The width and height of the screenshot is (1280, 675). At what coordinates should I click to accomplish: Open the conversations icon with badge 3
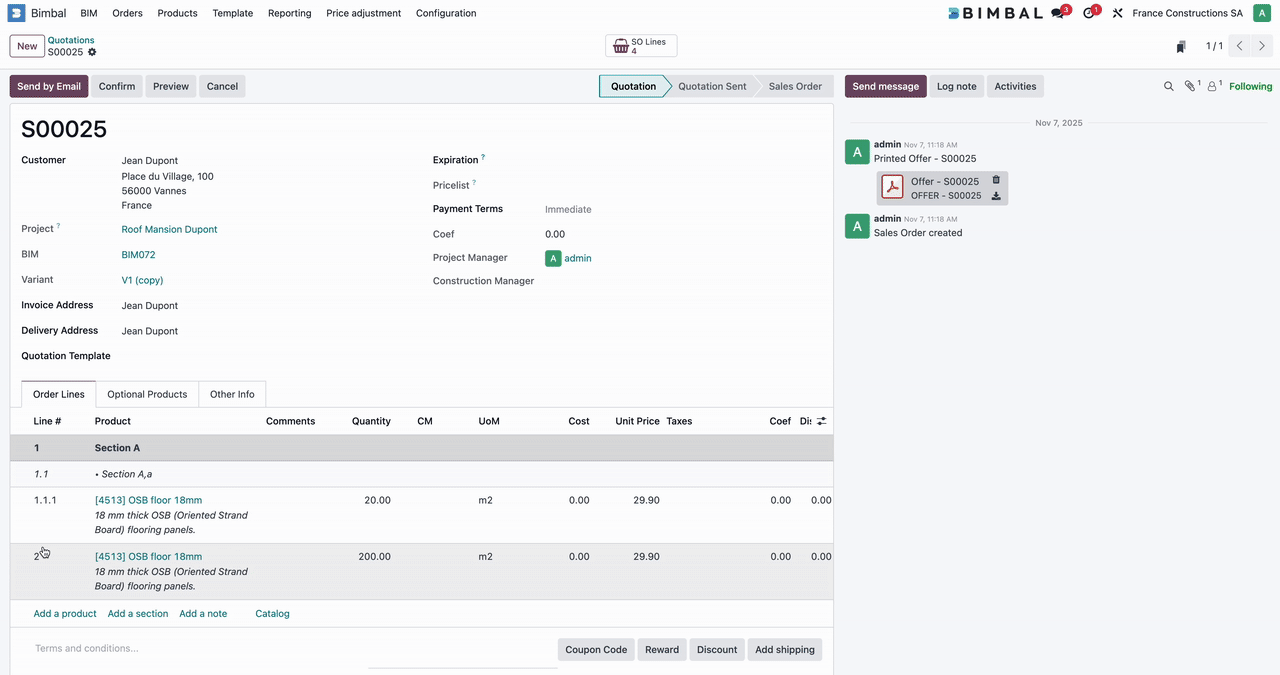pyautogui.click(x=1059, y=14)
